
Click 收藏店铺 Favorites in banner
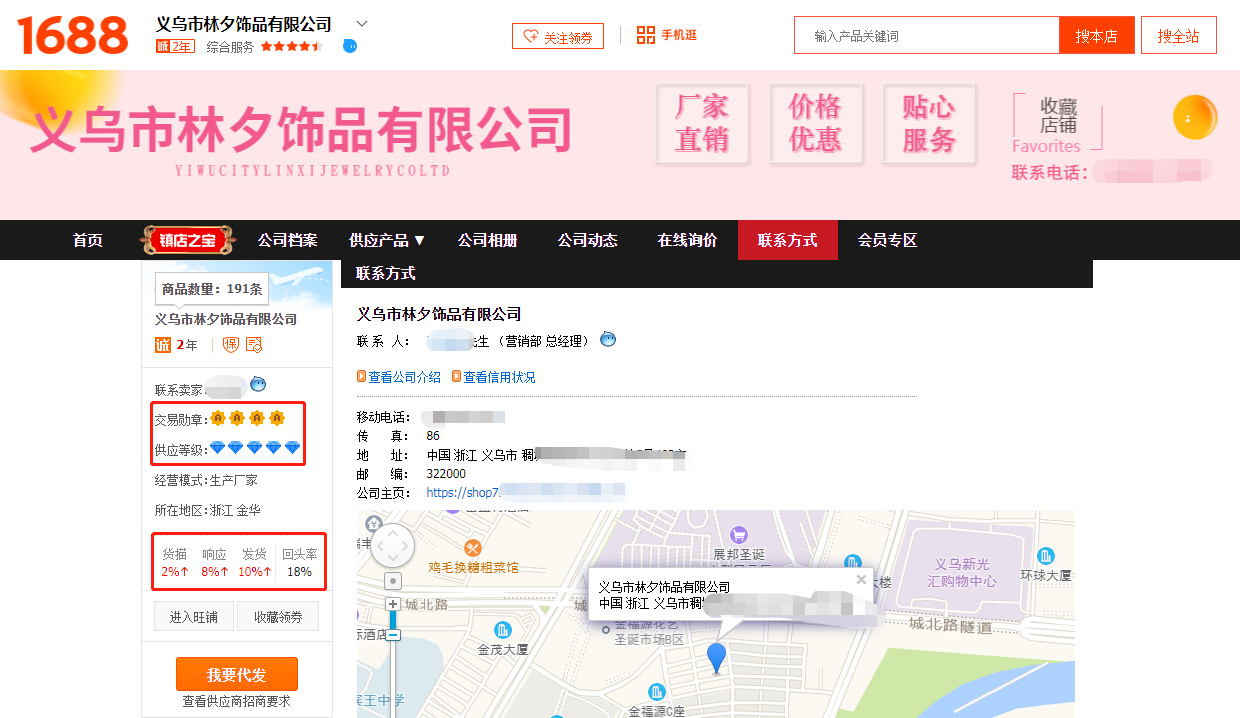click(x=1057, y=123)
